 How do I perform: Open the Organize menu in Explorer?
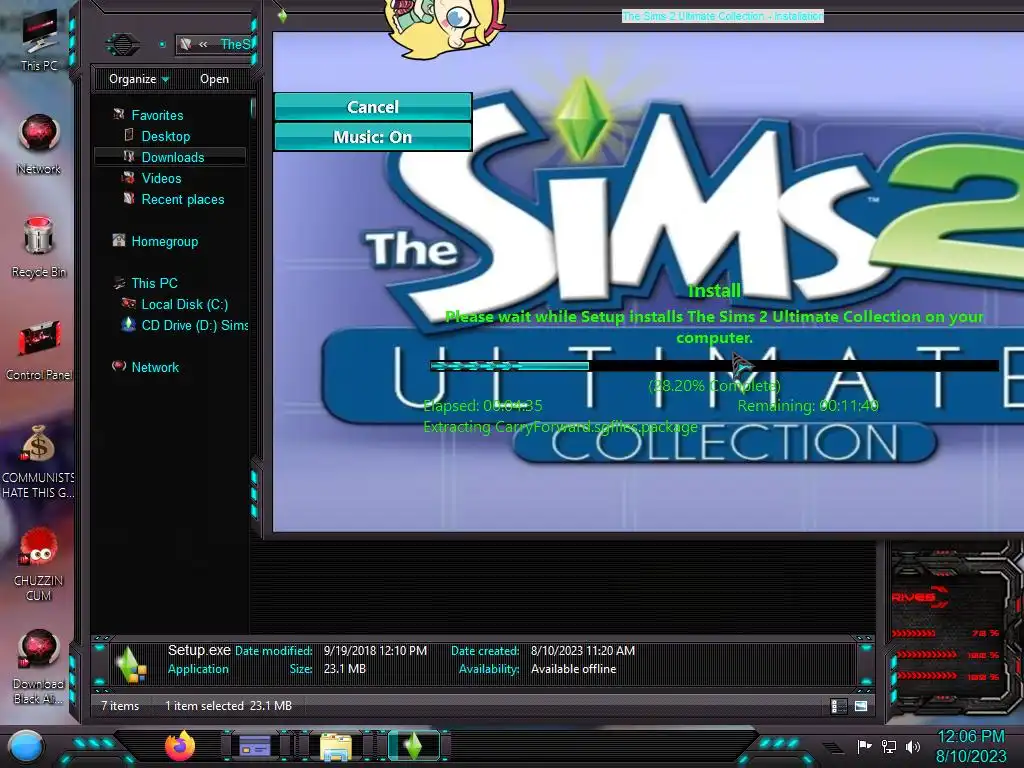click(138, 79)
